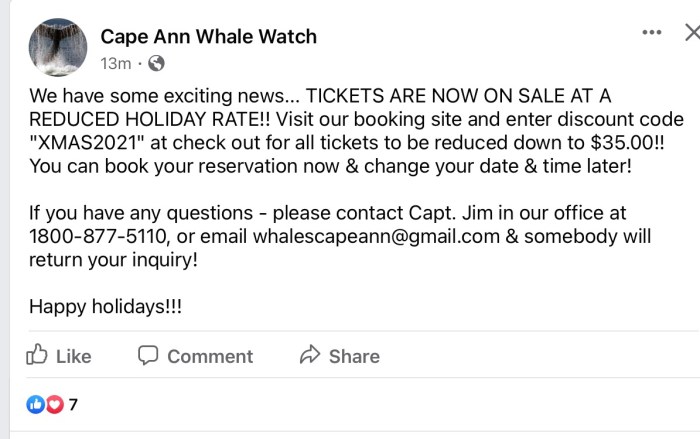700x439 pixels.
Task: Open the three-dot post options menu
Action: coord(652,33)
